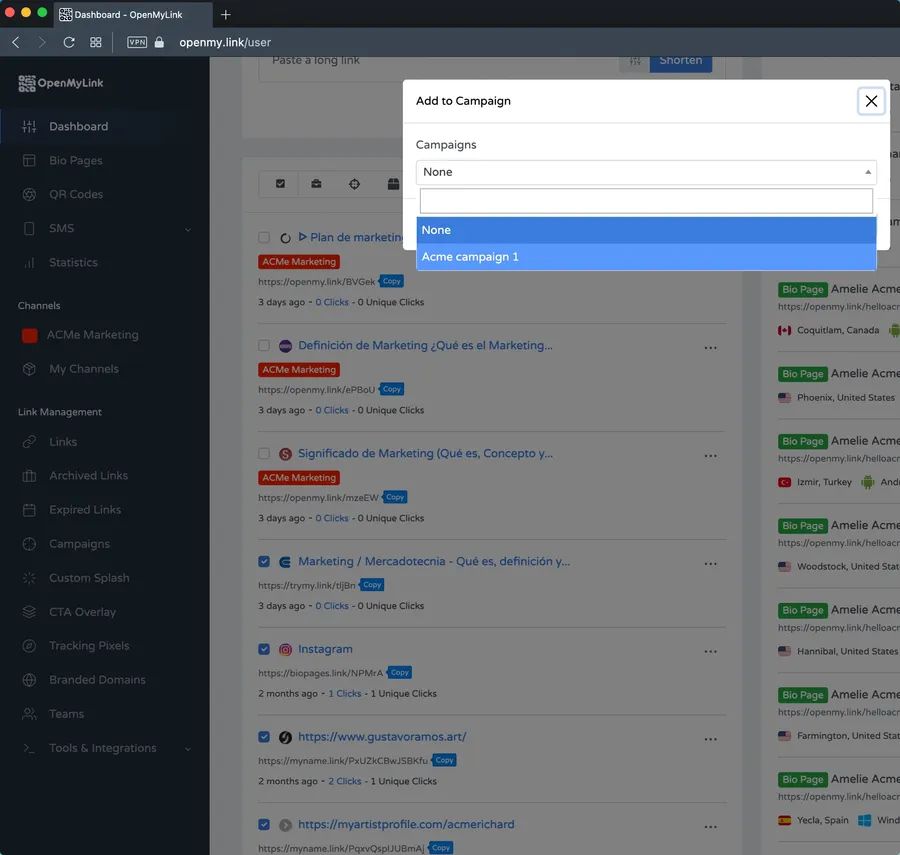Tick checkbox for Significado de Marketing link
The image size is (900, 855).
[x=264, y=453]
